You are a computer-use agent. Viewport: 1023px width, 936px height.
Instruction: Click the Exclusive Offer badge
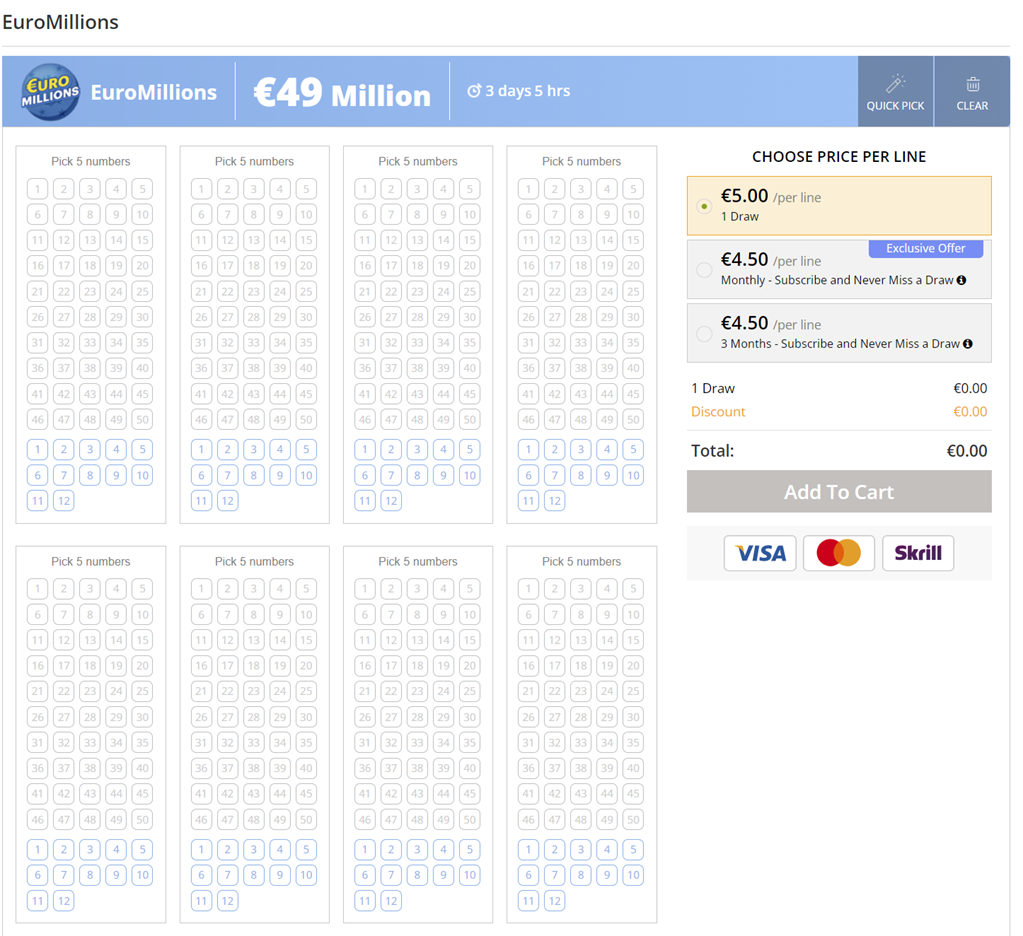[926, 249]
